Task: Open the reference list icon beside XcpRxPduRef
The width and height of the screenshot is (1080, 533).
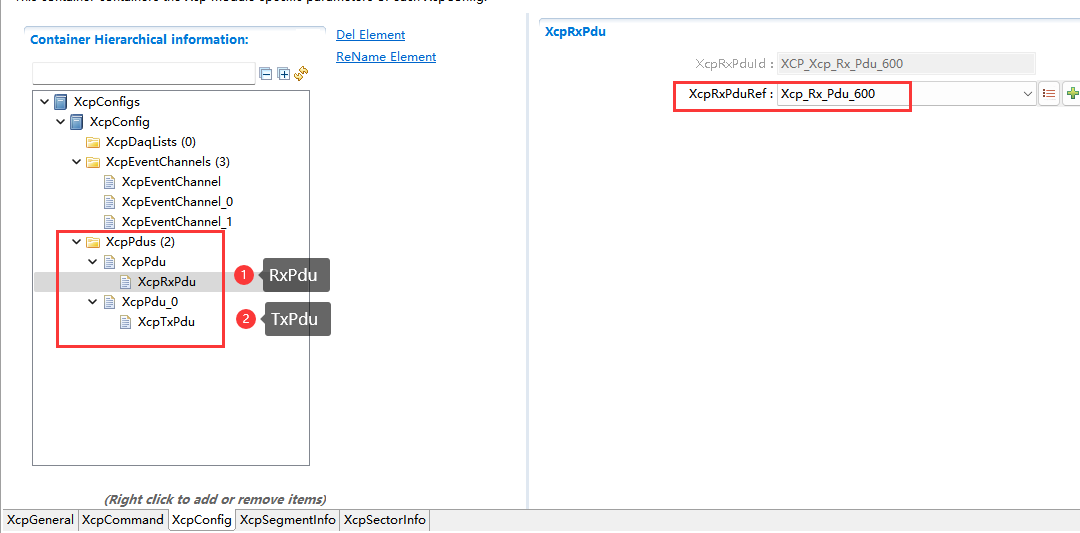Action: click(x=1049, y=94)
